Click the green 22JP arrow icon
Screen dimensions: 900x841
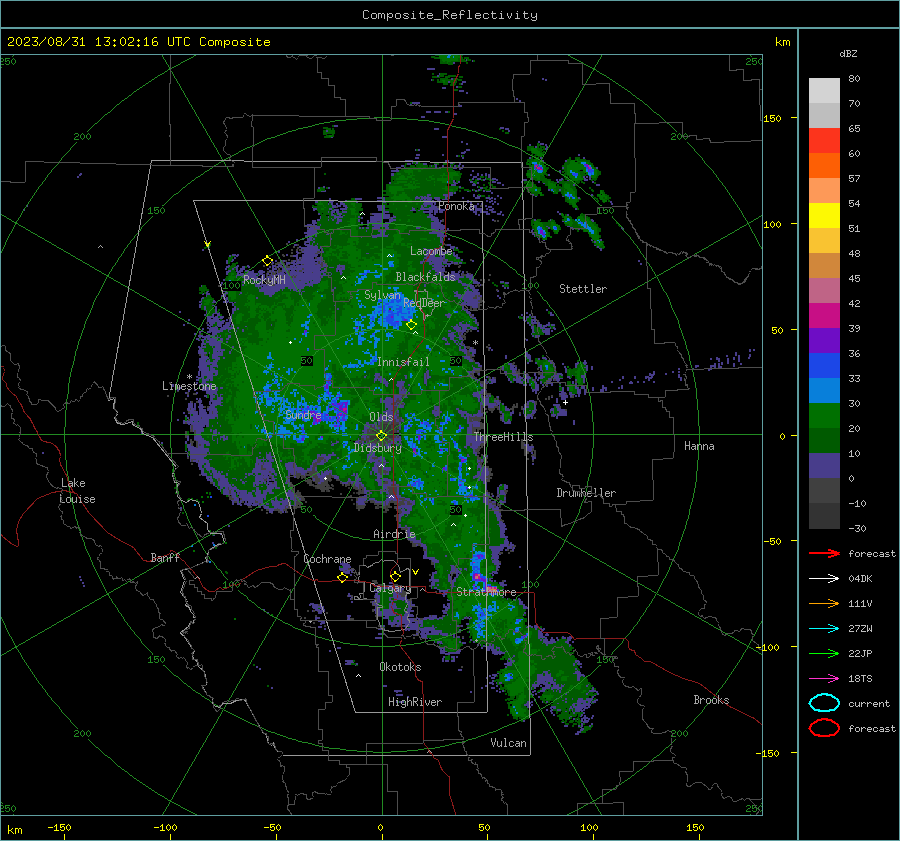[824, 653]
